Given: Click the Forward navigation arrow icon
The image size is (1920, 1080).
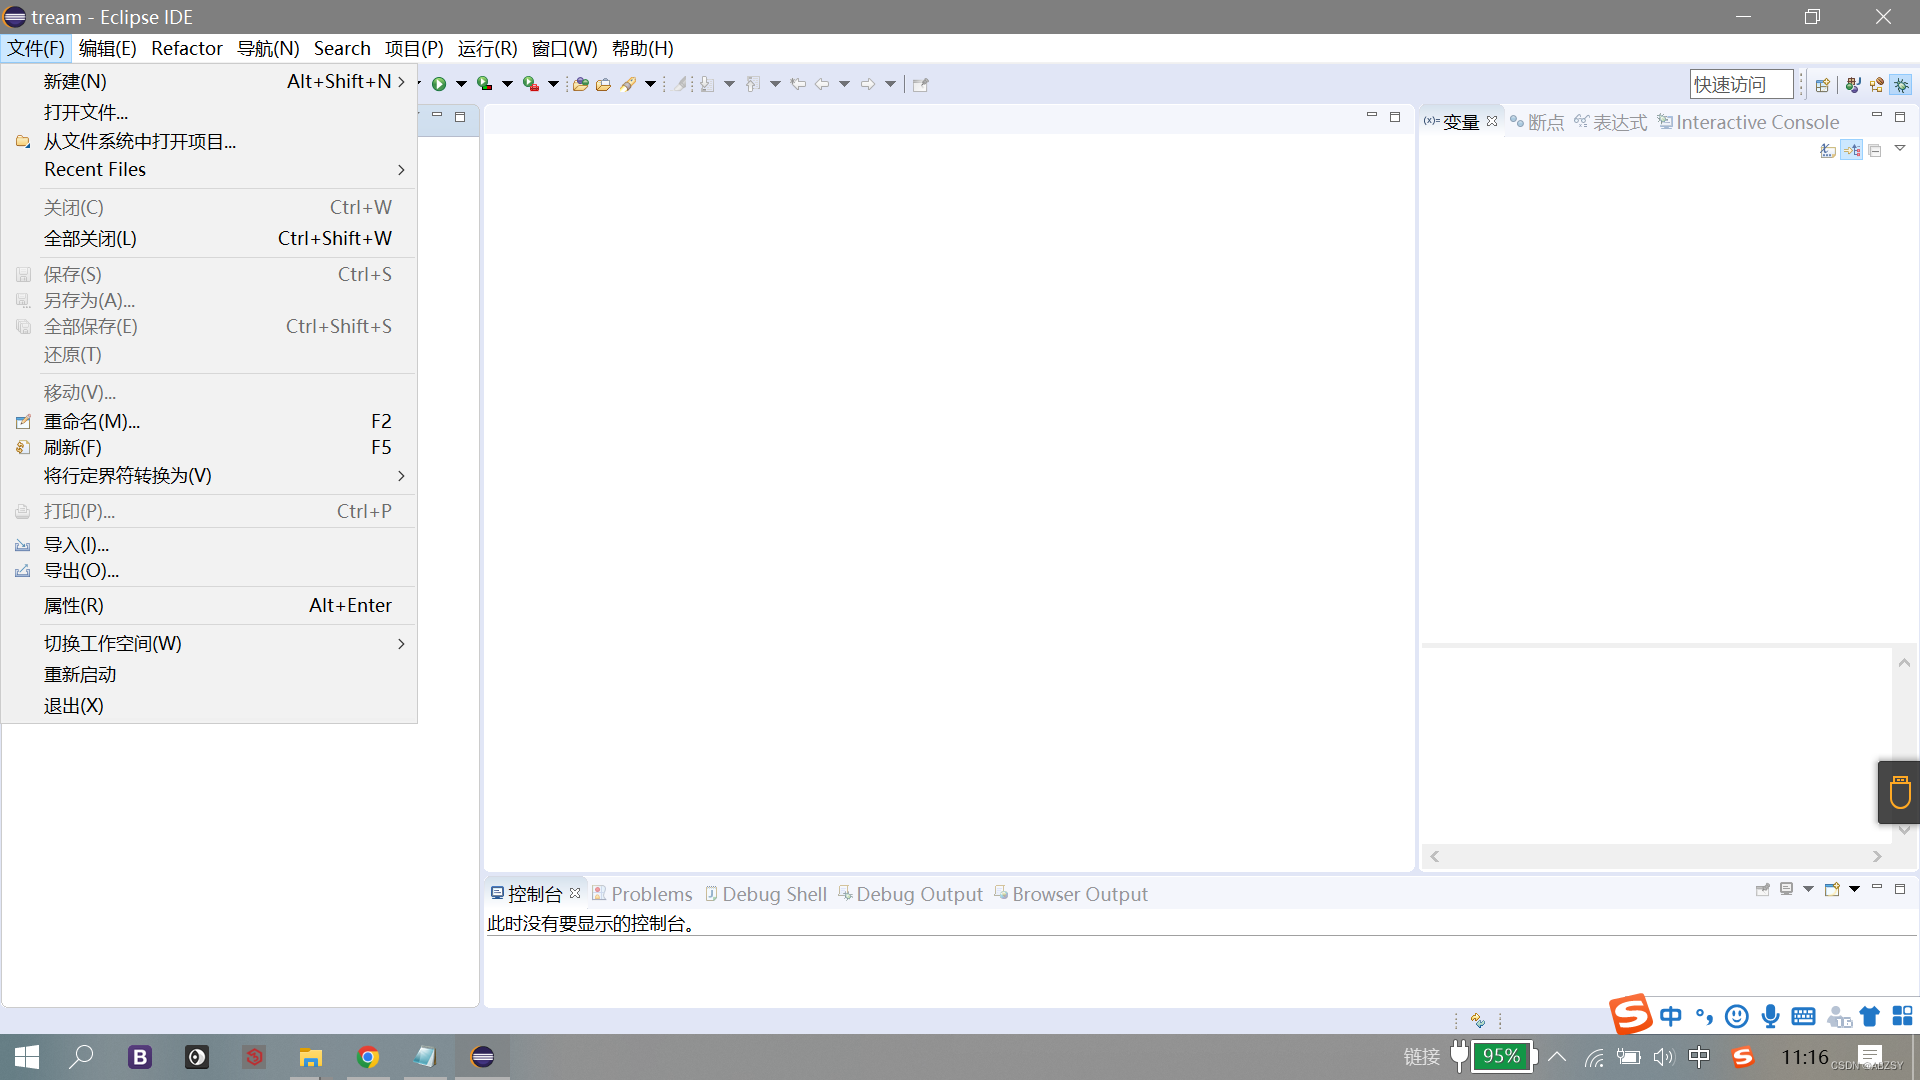Looking at the screenshot, I should (x=868, y=84).
